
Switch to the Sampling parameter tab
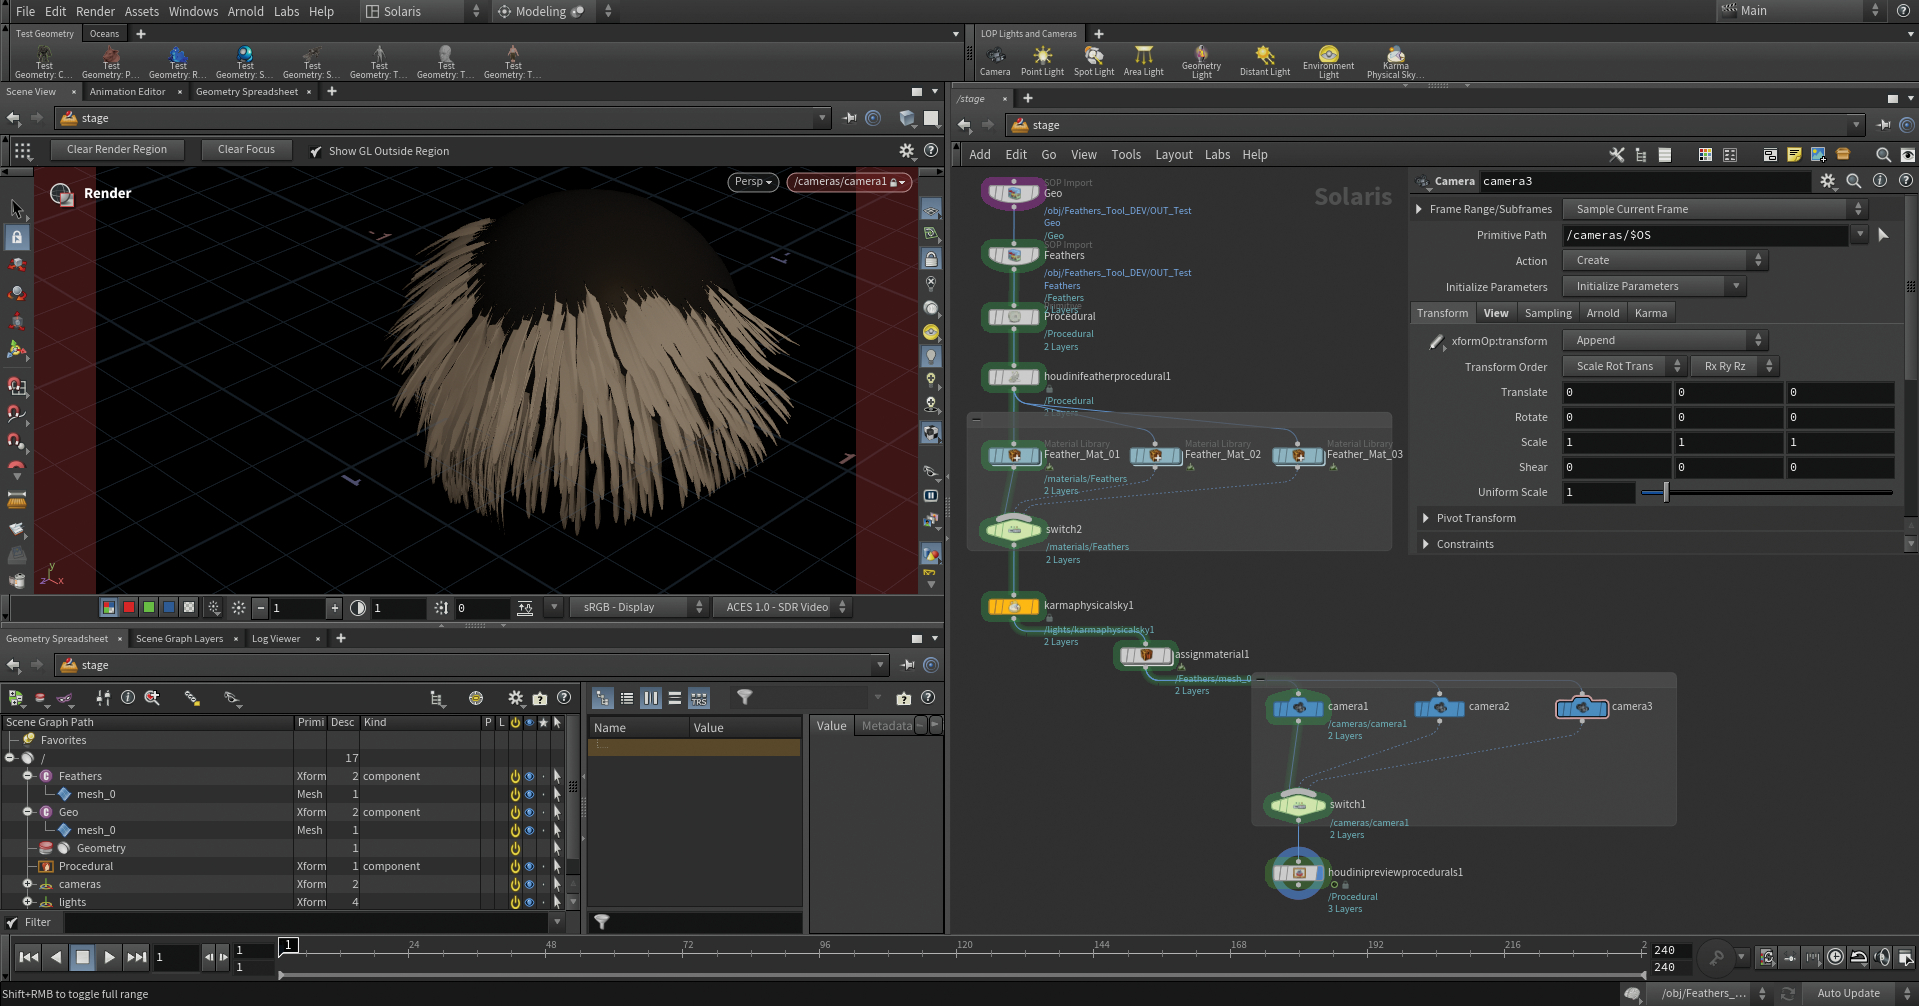pyautogui.click(x=1547, y=313)
